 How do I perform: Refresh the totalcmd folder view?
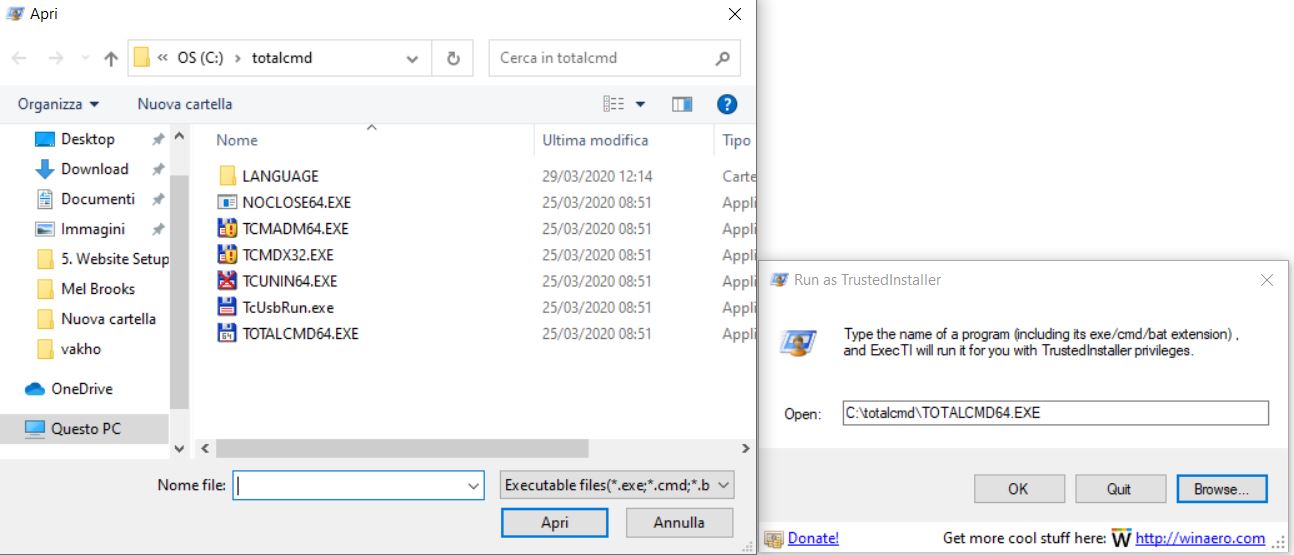453,58
